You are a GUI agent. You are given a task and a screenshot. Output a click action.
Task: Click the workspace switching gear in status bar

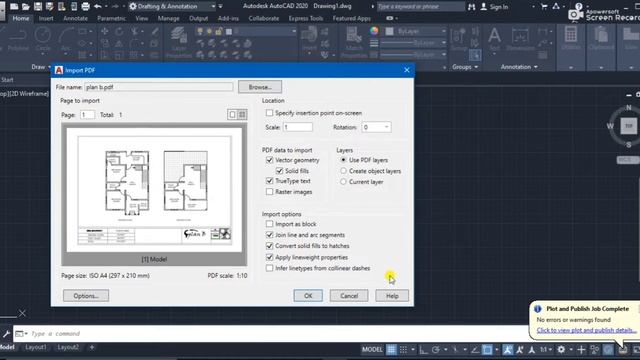(x=561, y=349)
